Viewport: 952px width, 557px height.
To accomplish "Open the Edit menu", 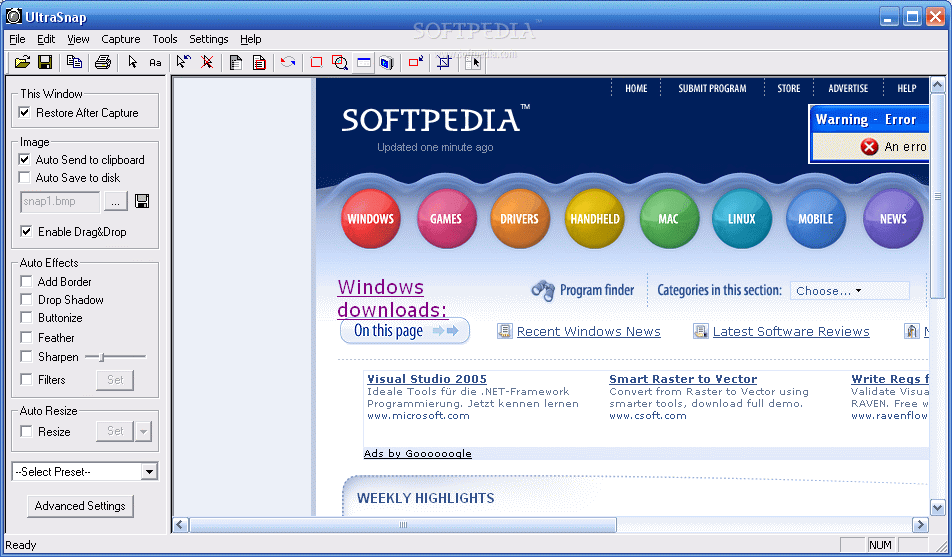I will (x=46, y=39).
